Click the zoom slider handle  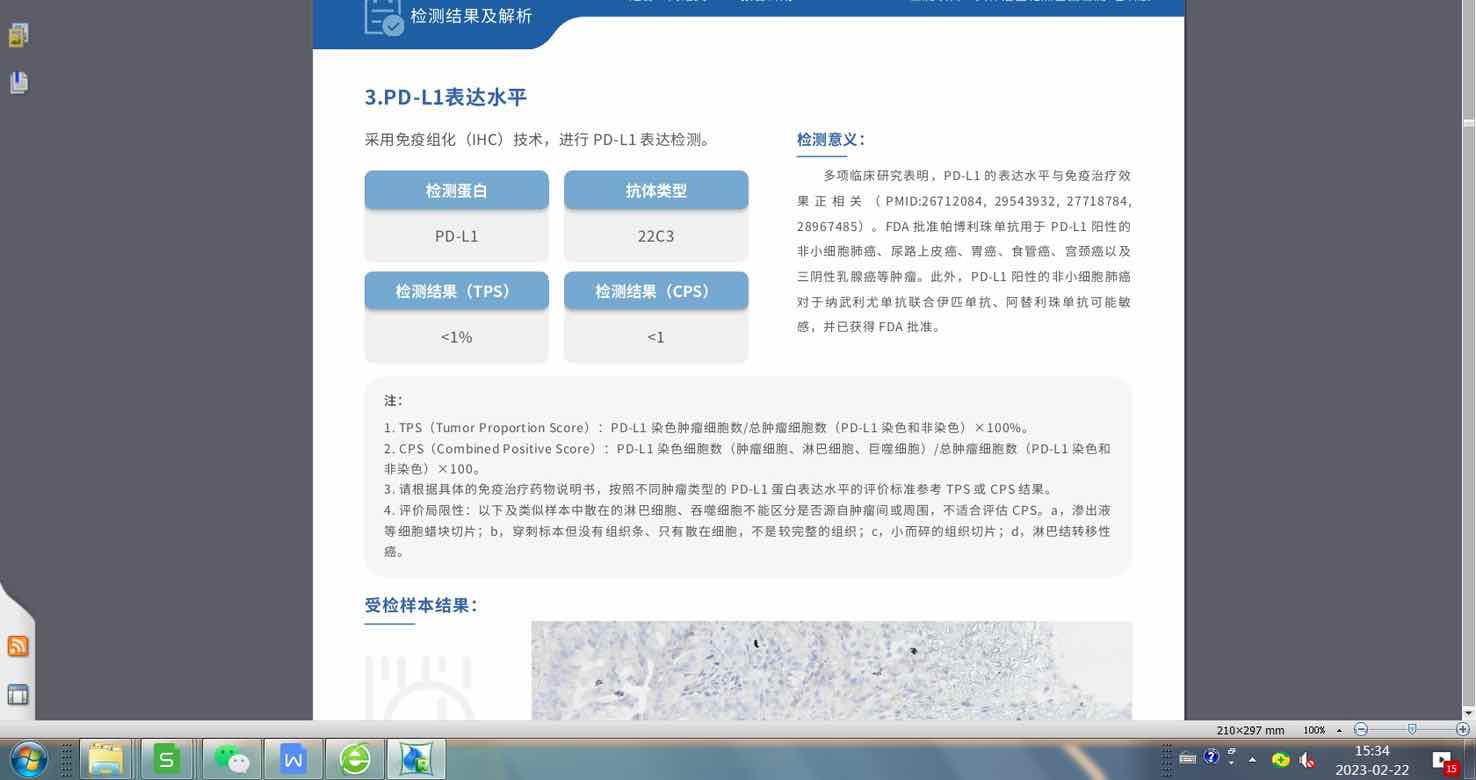click(1412, 730)
